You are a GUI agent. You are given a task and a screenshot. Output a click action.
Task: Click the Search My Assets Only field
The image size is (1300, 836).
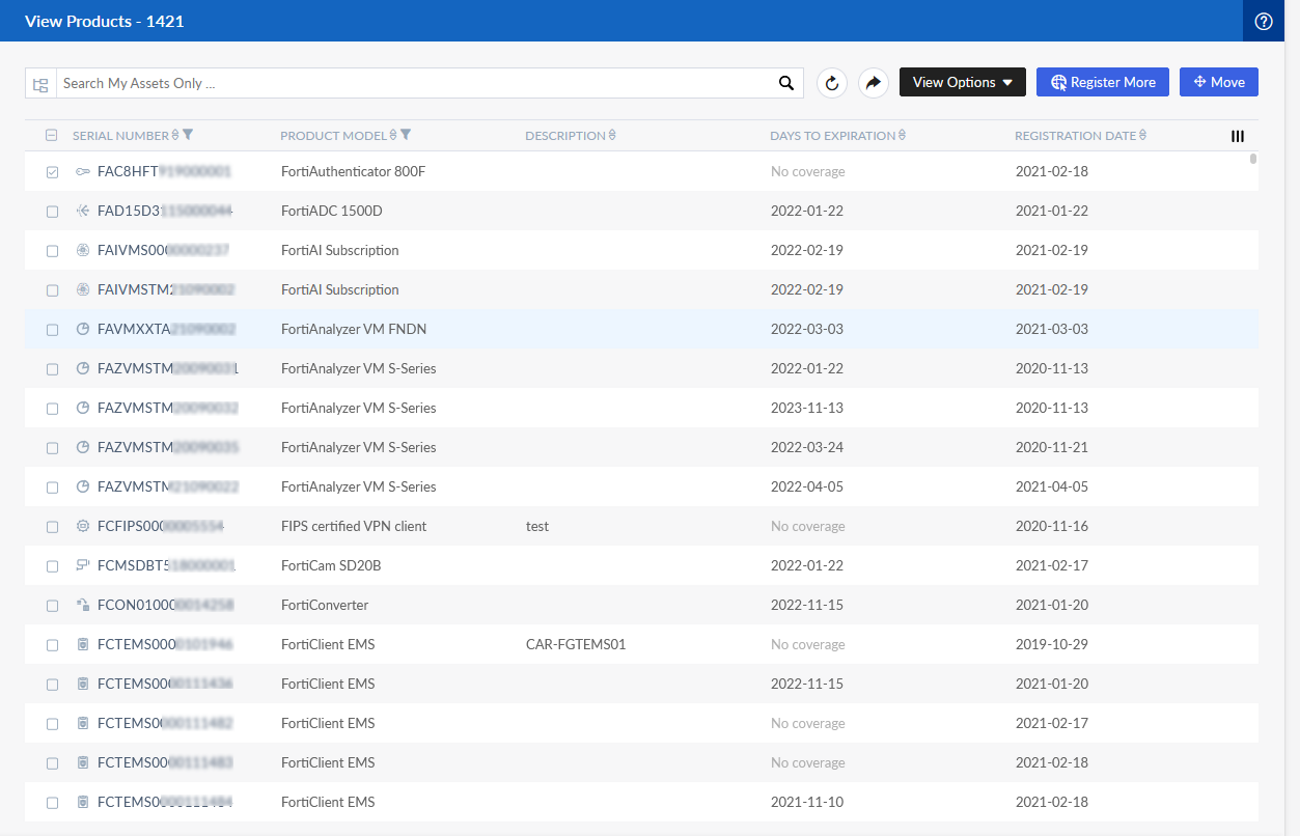pyautogui.click(x=415, y=83)
